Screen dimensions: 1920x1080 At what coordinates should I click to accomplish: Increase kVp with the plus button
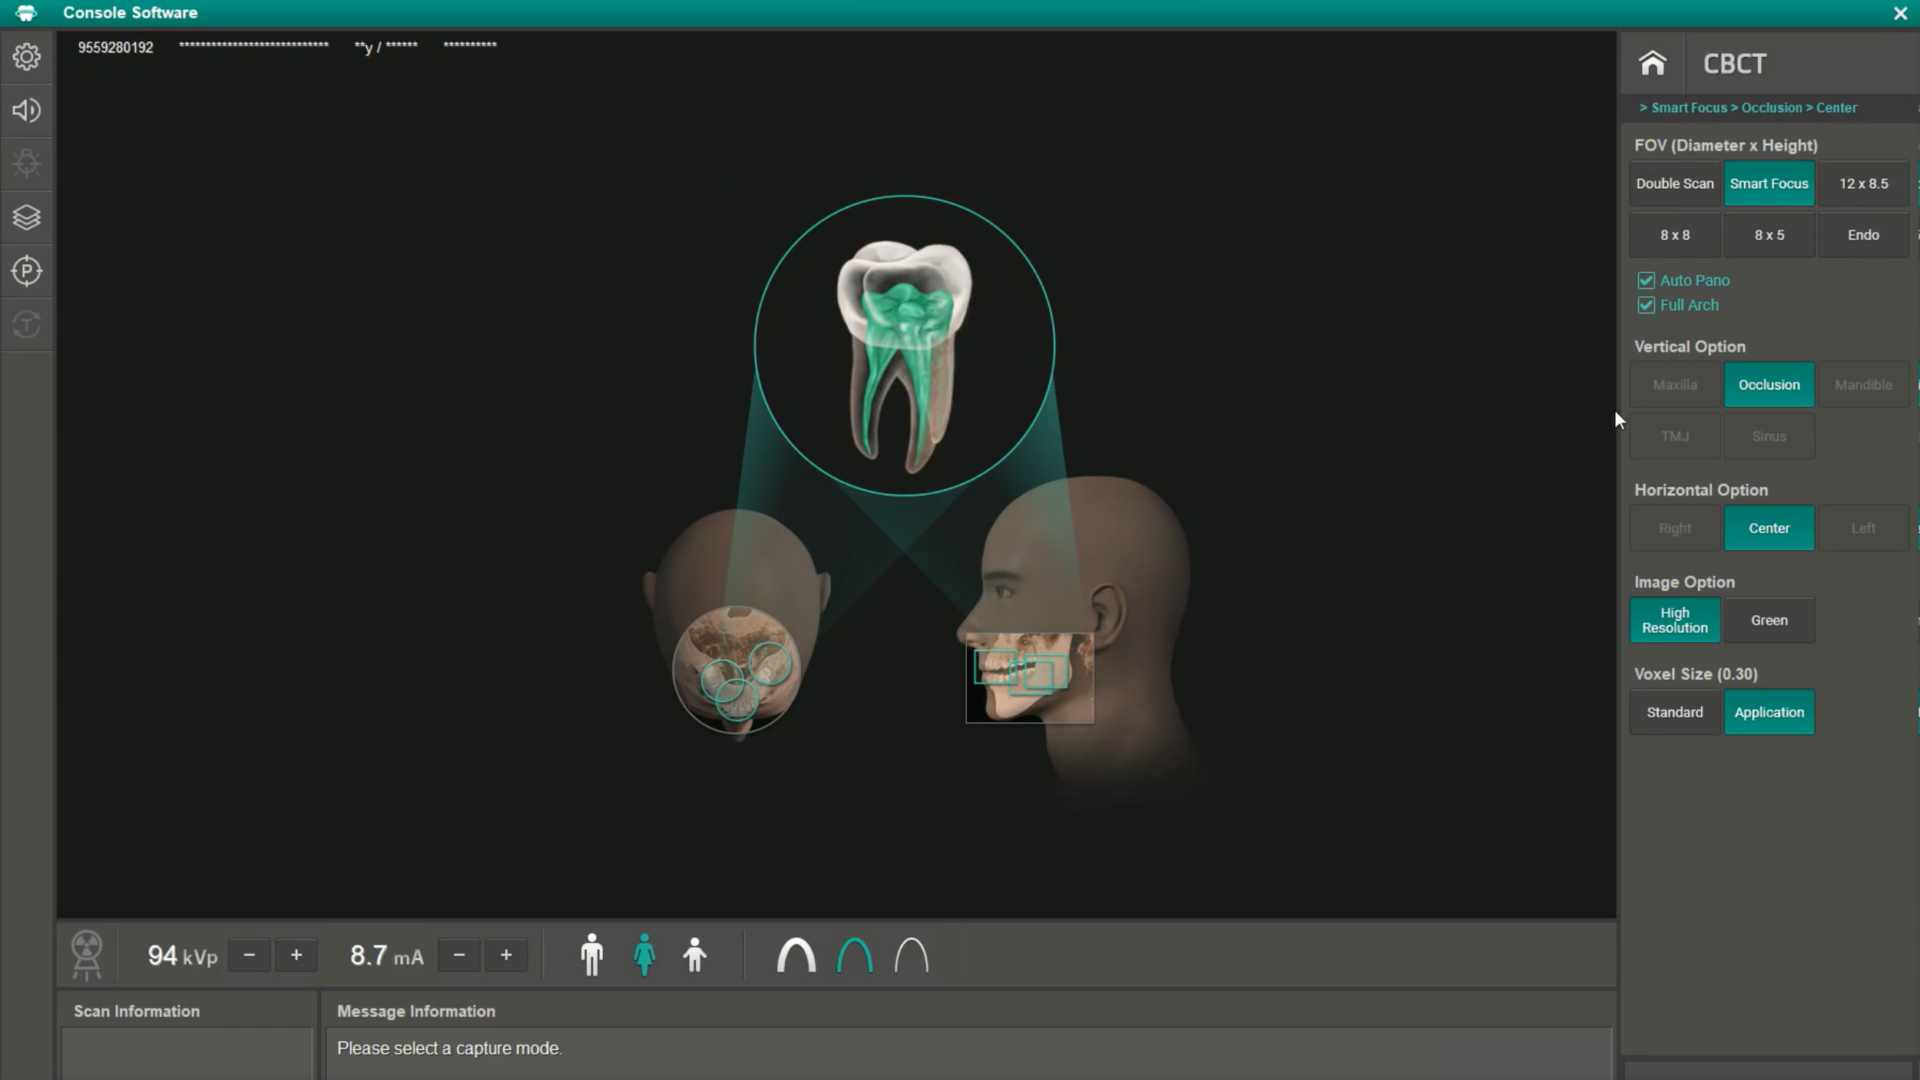296,955
